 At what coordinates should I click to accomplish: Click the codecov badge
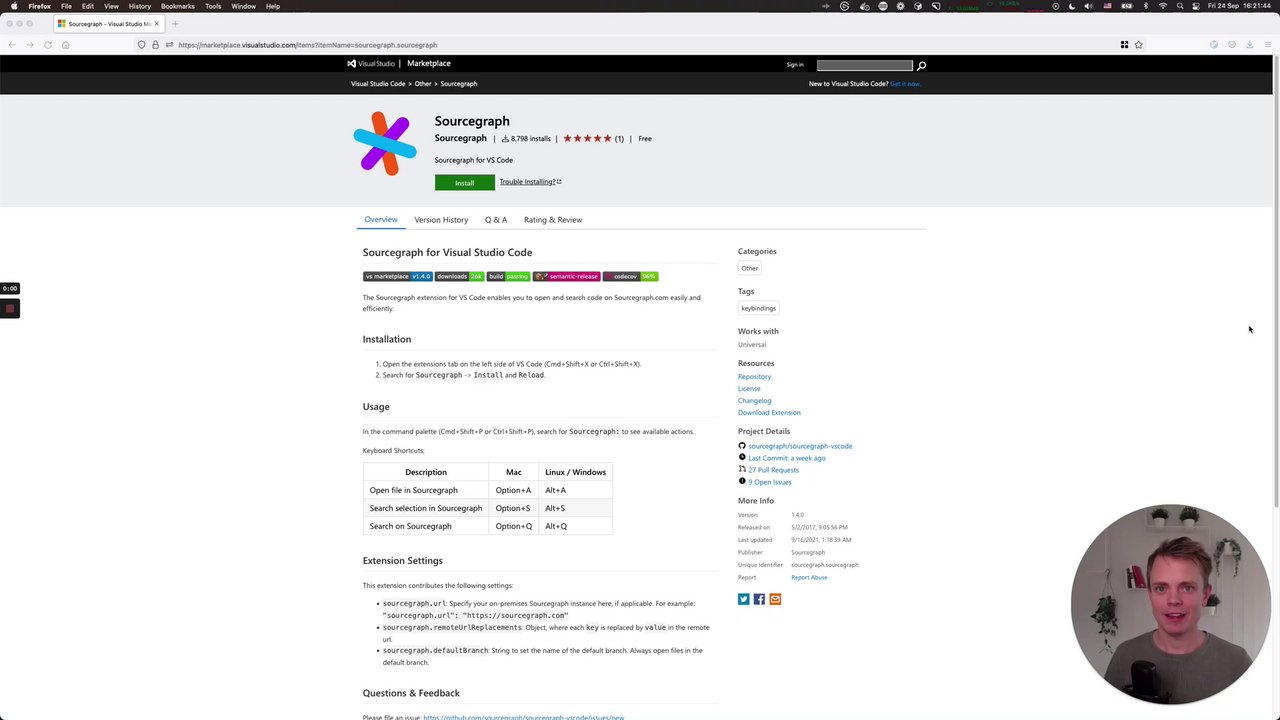click(630, 276)
